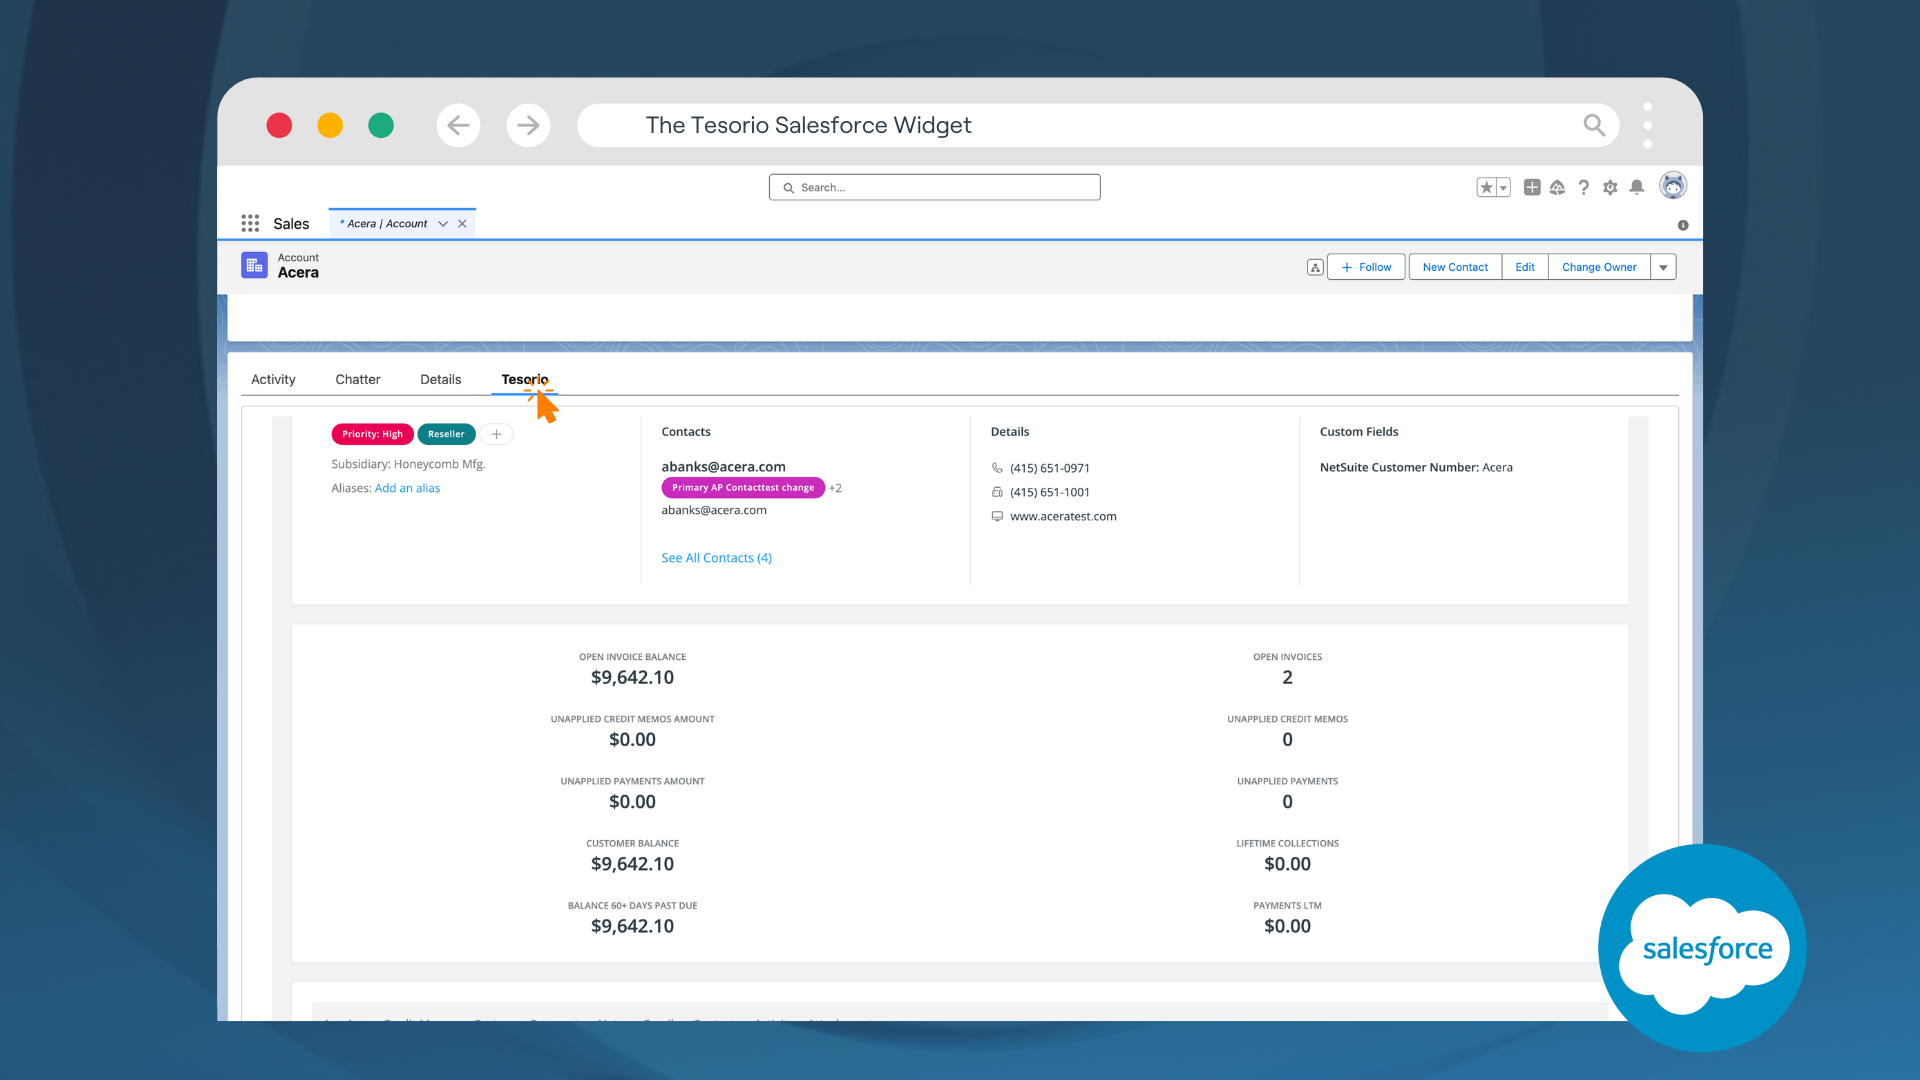Click the phone icon in Details

point(997,468)
